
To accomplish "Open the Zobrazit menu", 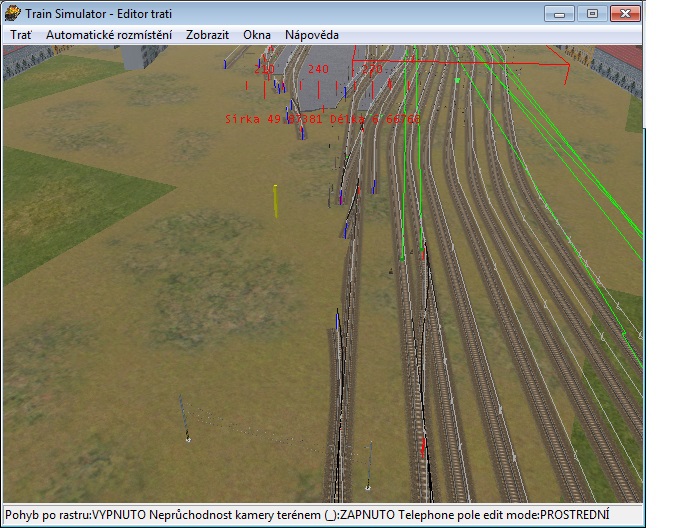I will point(207,34).
